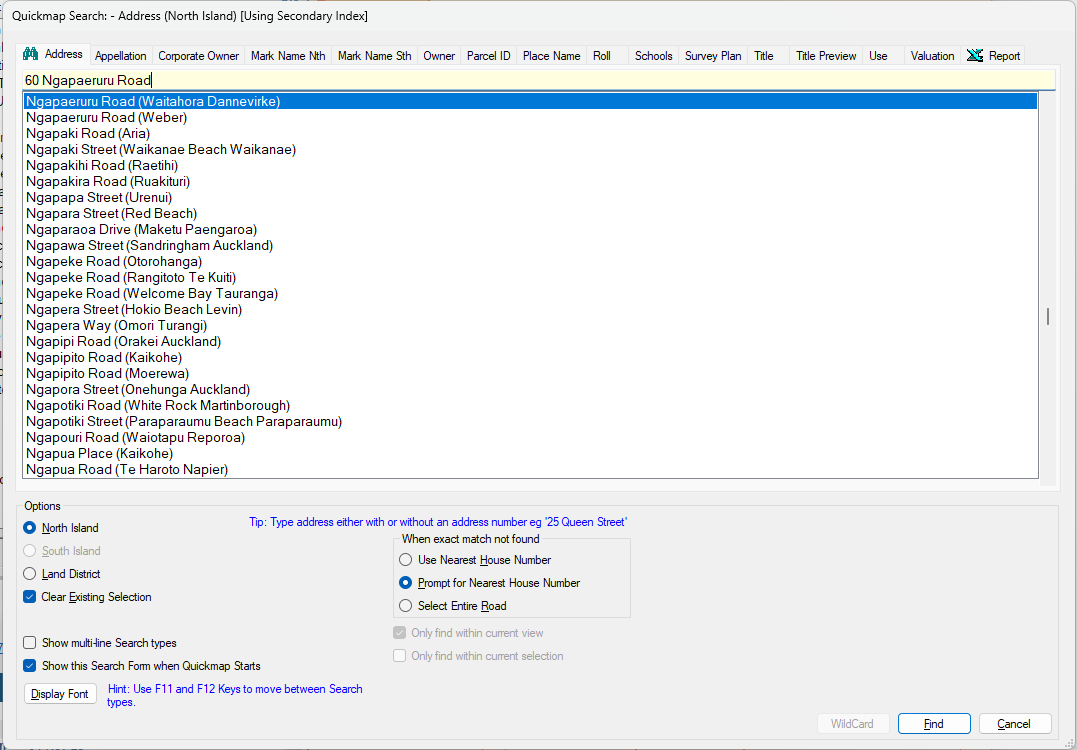
Task: Enable Show multi-line Search types
Action: pos(30,643)
